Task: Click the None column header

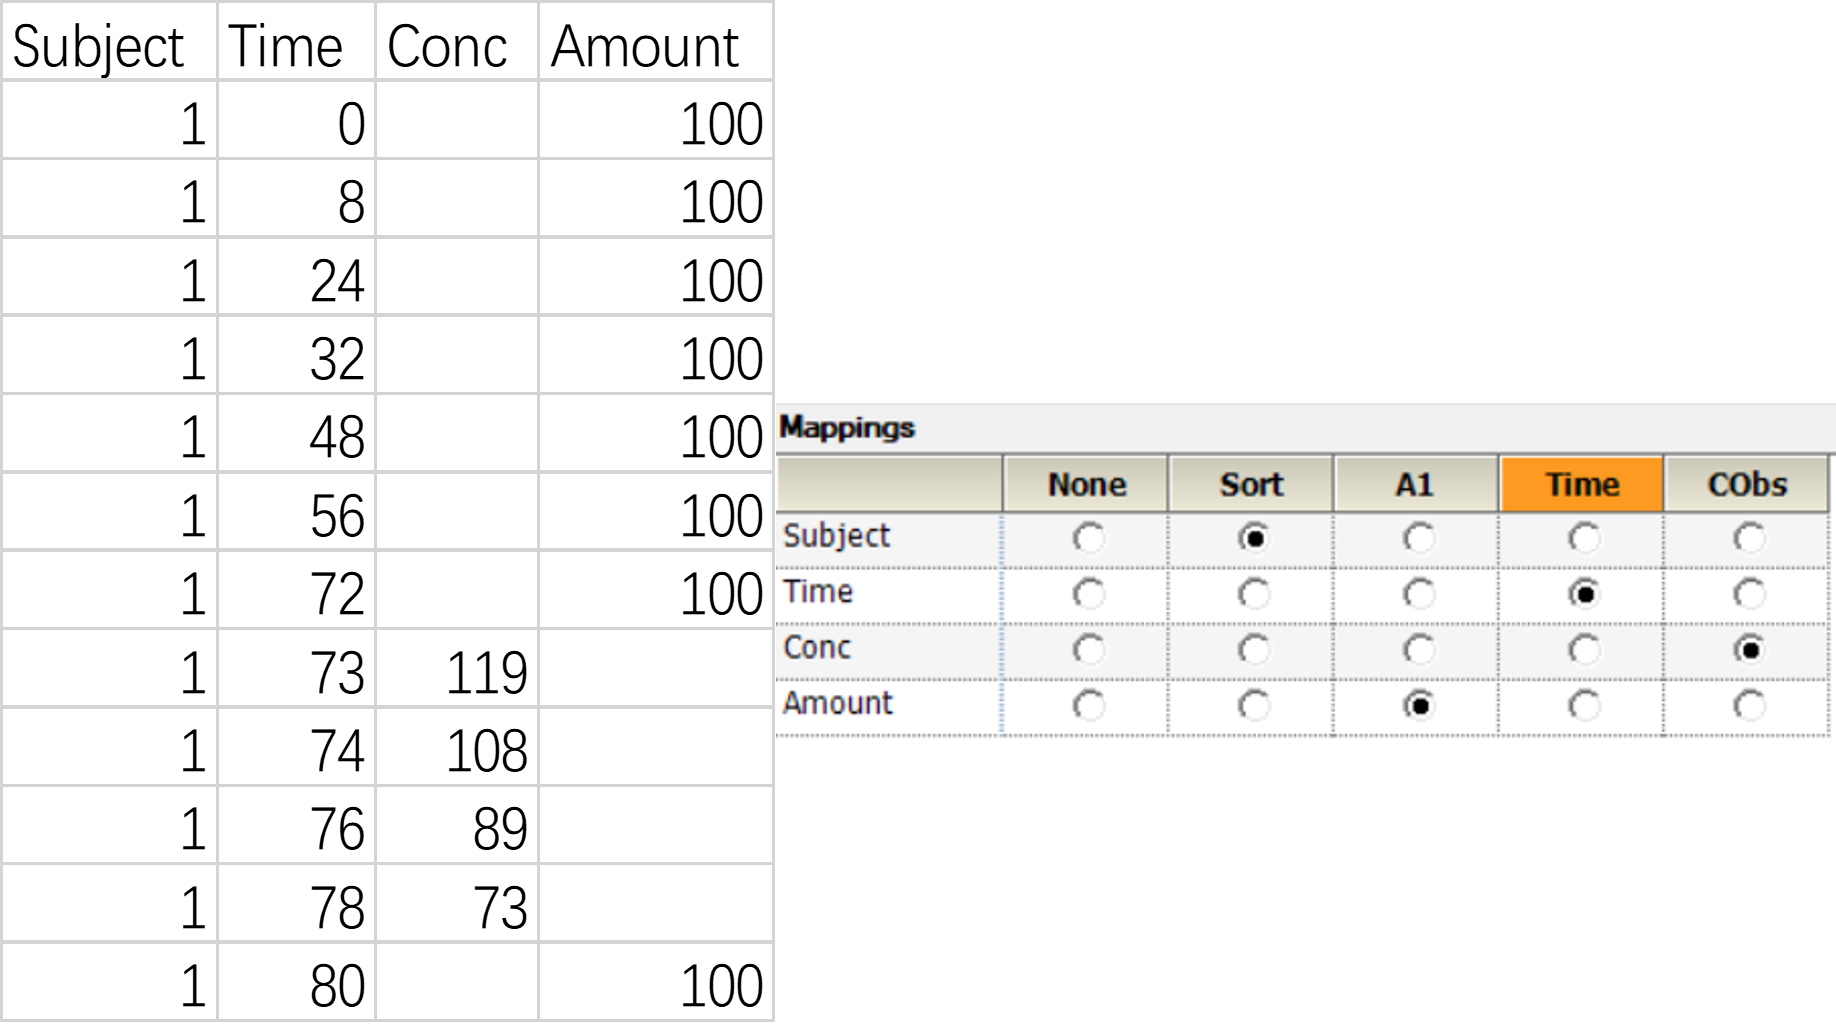Action: pos(1086,484)
